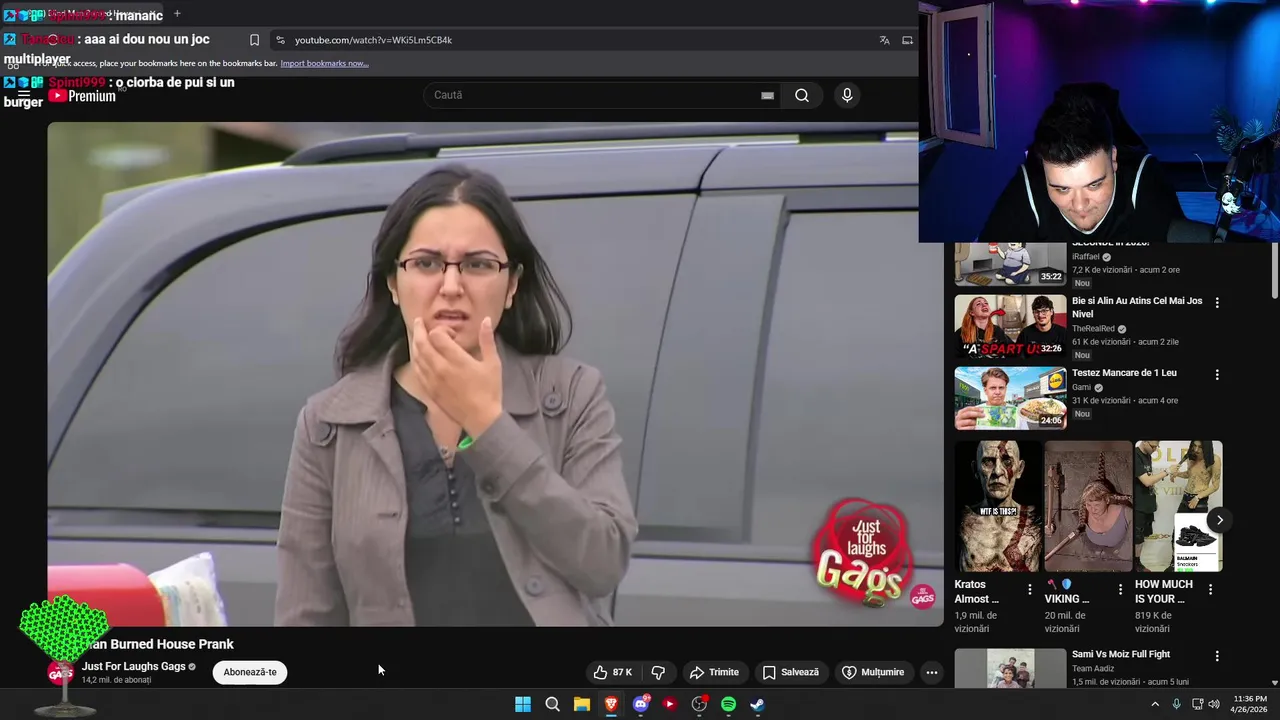
Task: Click the cast/media icon in the address bar
Action: 907,40
